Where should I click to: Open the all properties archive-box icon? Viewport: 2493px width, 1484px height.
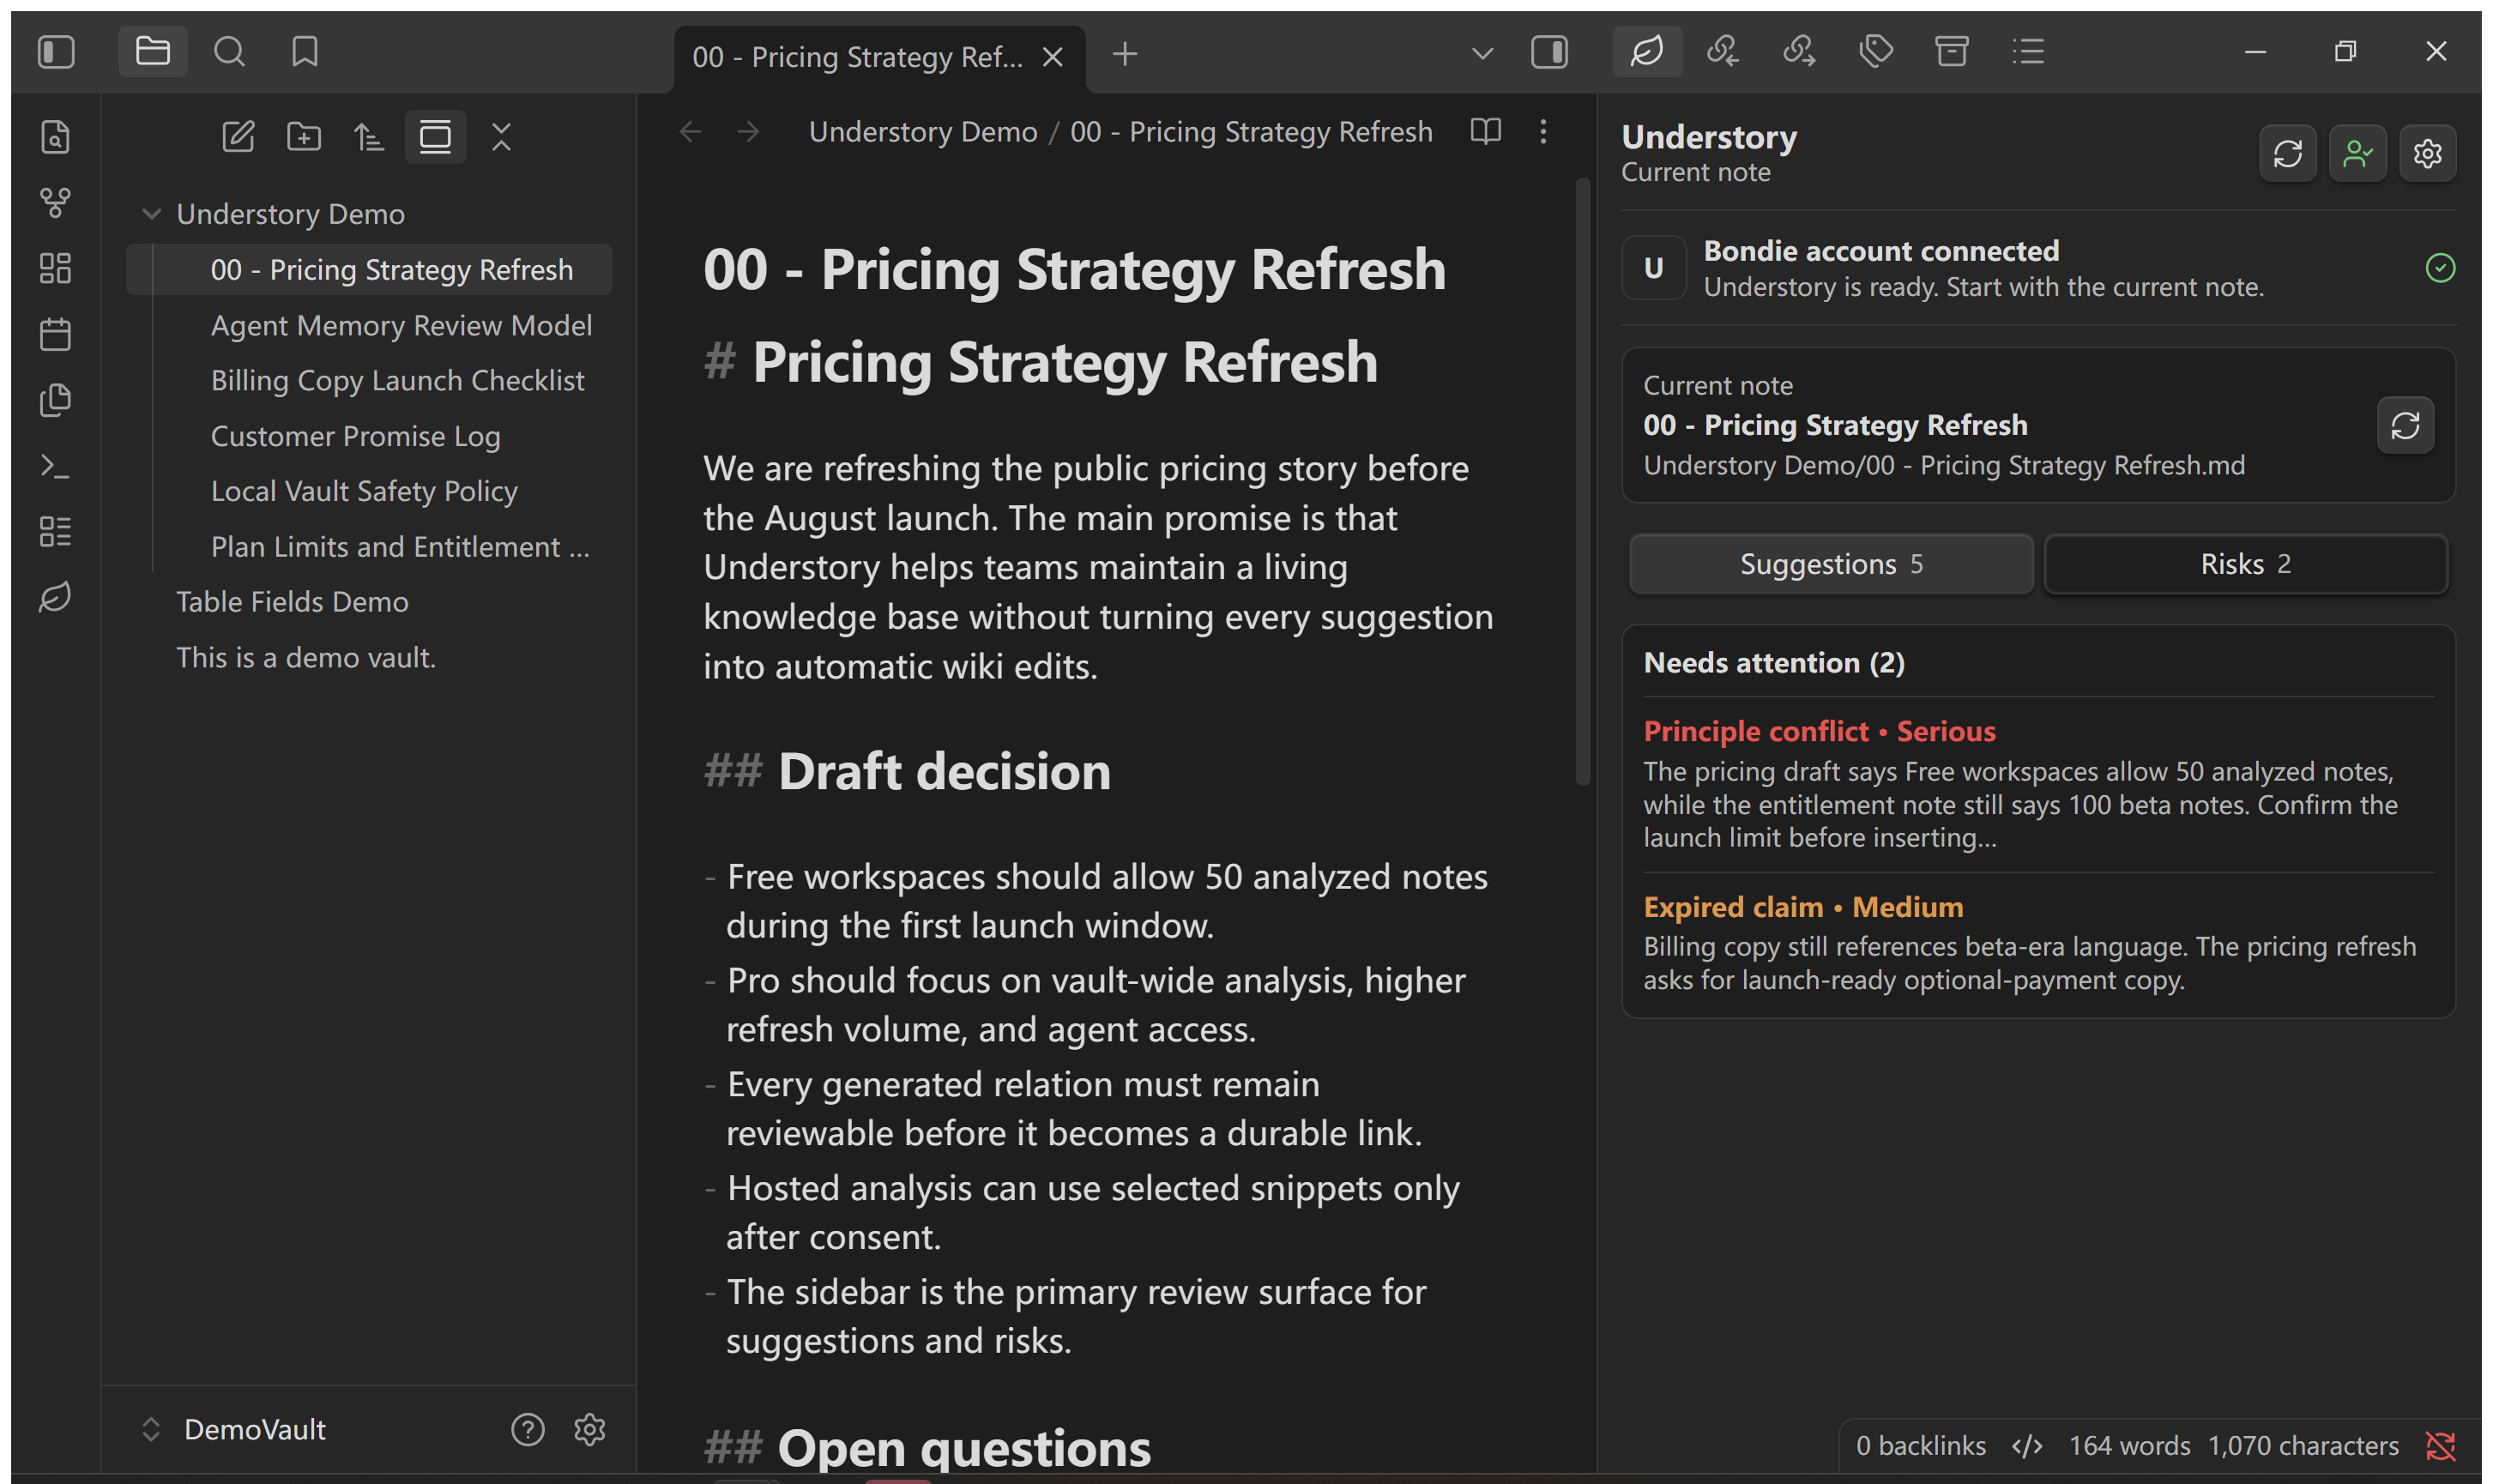click(1951, 51)
